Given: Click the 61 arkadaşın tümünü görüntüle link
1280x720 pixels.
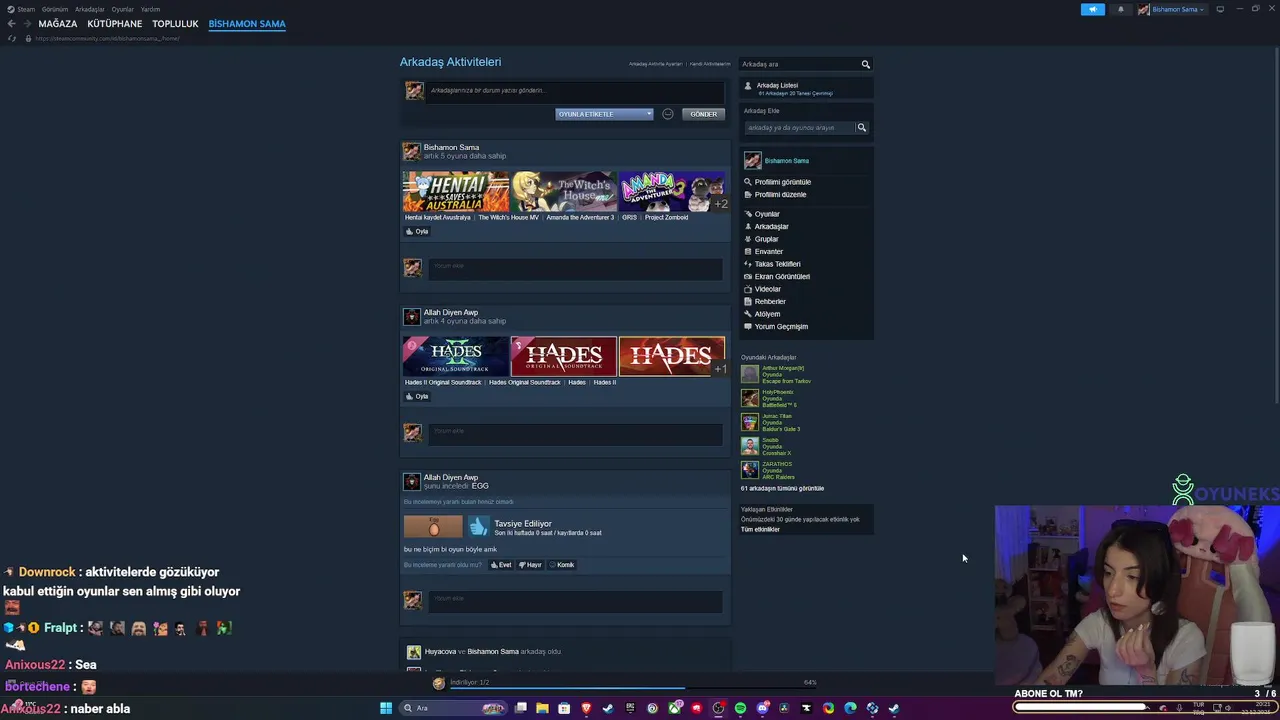Looking at the screenshot, I should click(782, 488).
